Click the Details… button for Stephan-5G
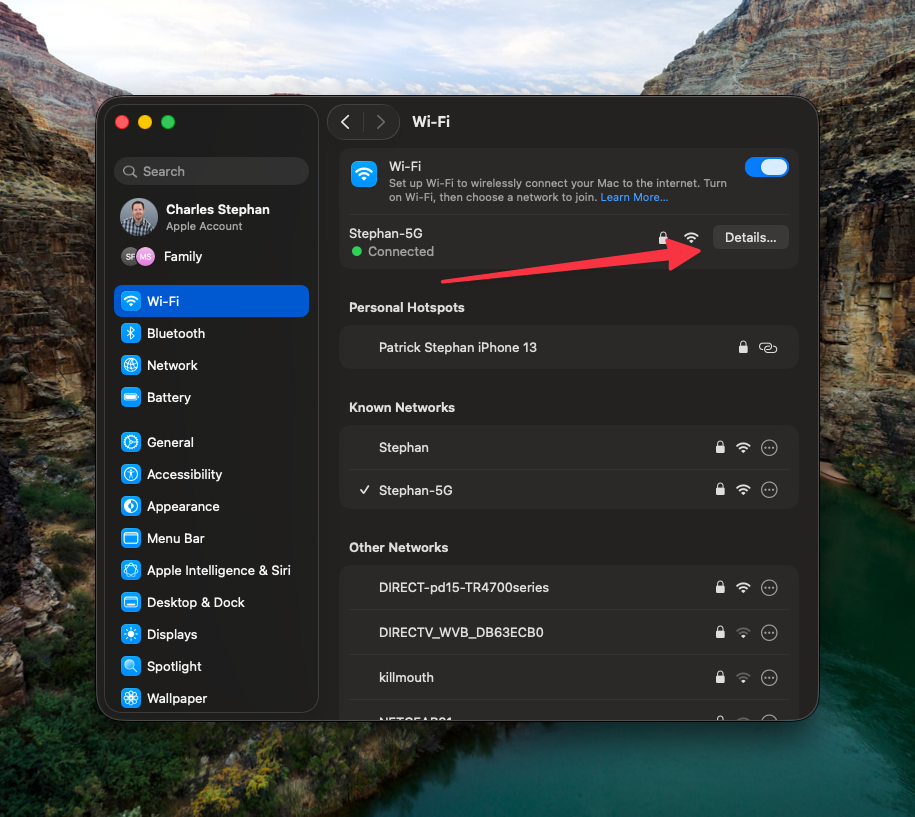This screenshot has width=915, height=817. tap(750, 237)
